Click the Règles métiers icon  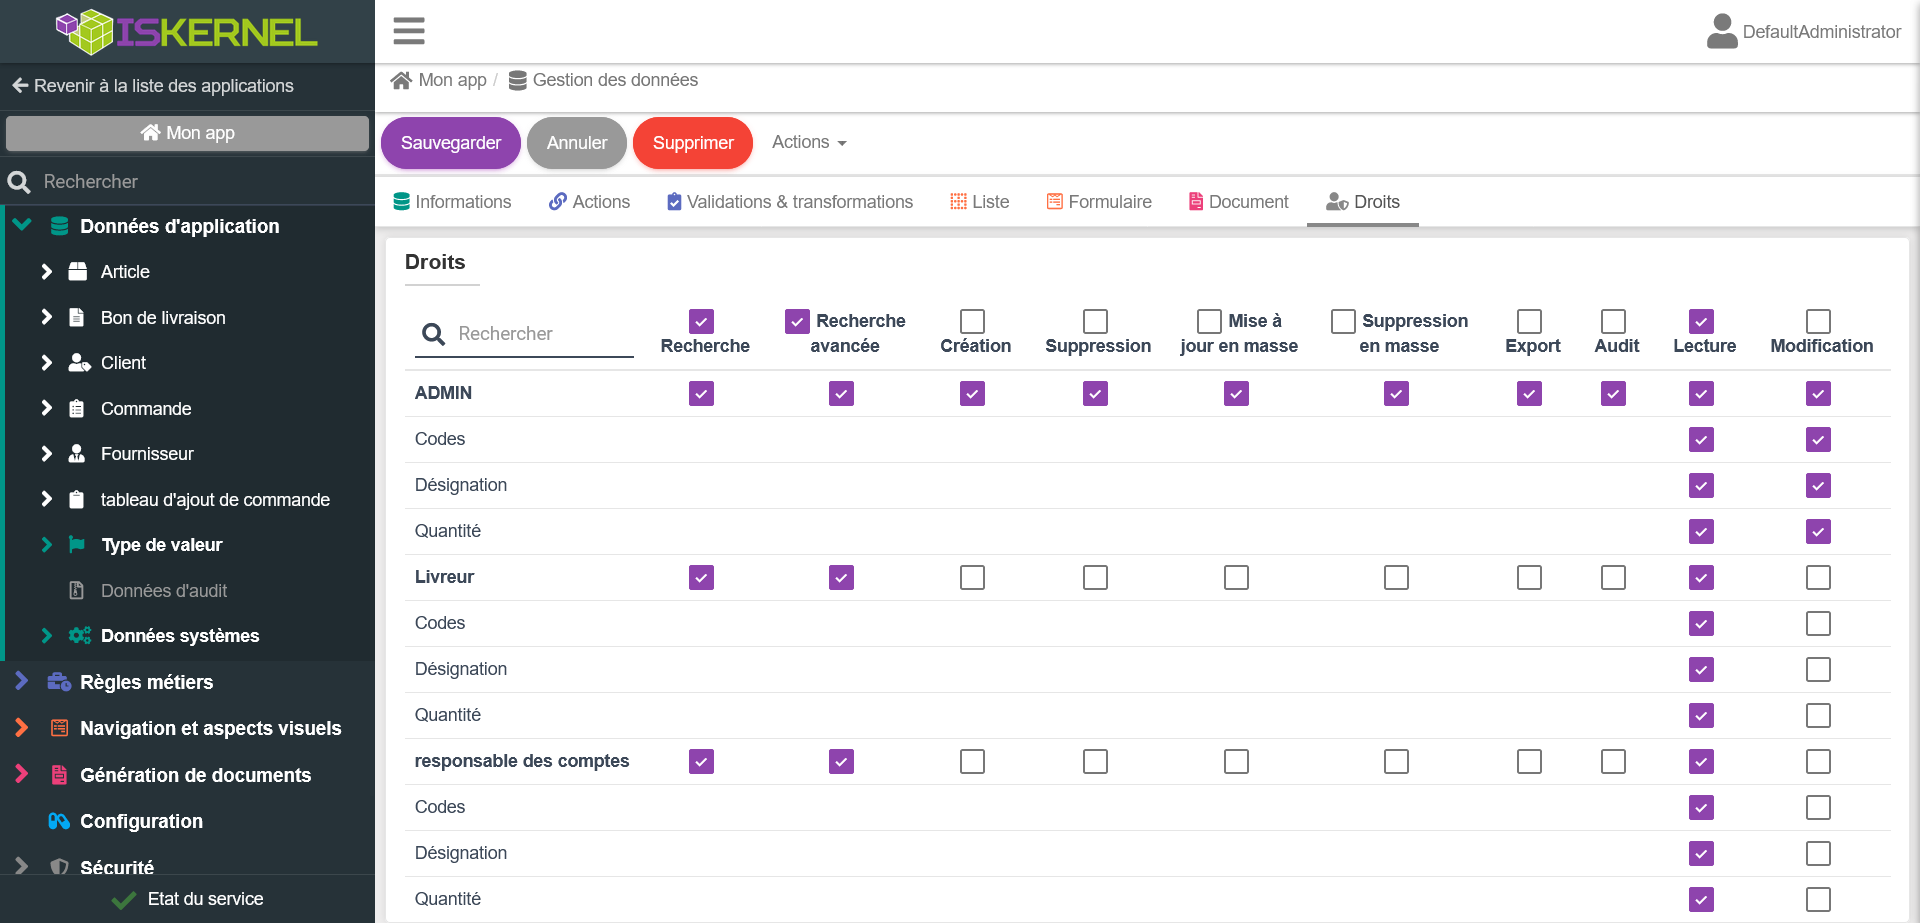(x=59, y=682)
